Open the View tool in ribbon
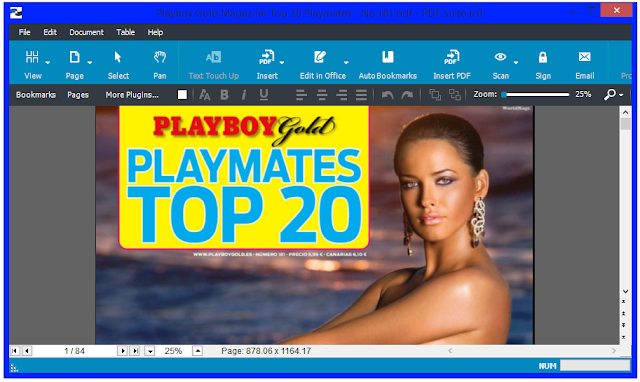The height and width of the screenshot is (382, 640). pos(32,64)
